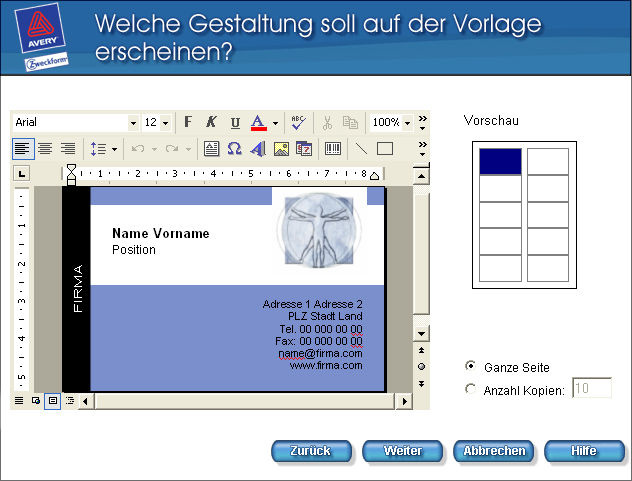Apply red font color (A icon)
632x481 pixels.
tap(258, 122)
